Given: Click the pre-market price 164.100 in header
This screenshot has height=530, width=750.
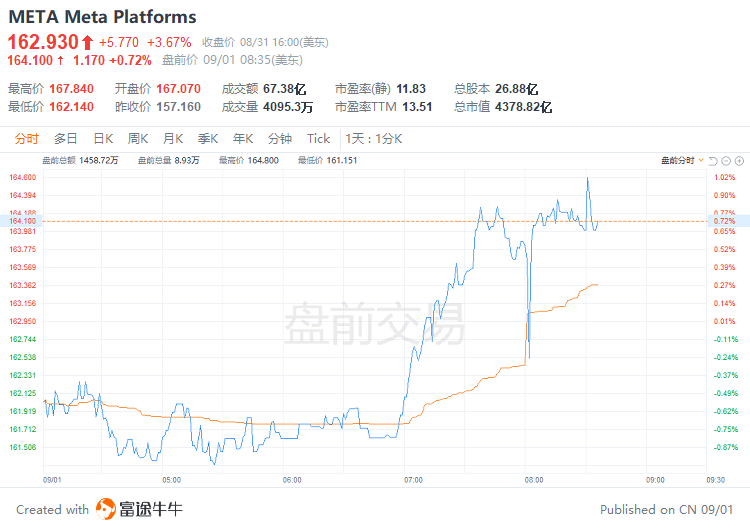Looking at the screenshot, I should (x=30, y=60).
